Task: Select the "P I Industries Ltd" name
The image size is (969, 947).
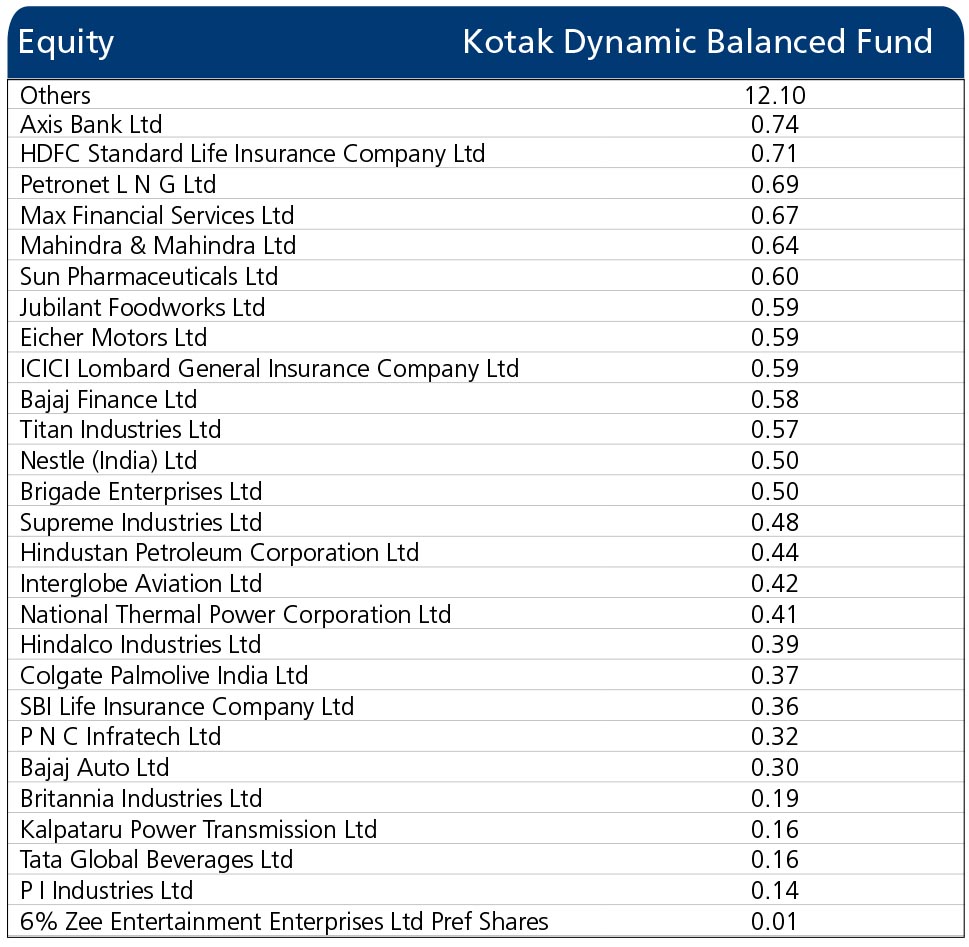Action: point(107,891)
